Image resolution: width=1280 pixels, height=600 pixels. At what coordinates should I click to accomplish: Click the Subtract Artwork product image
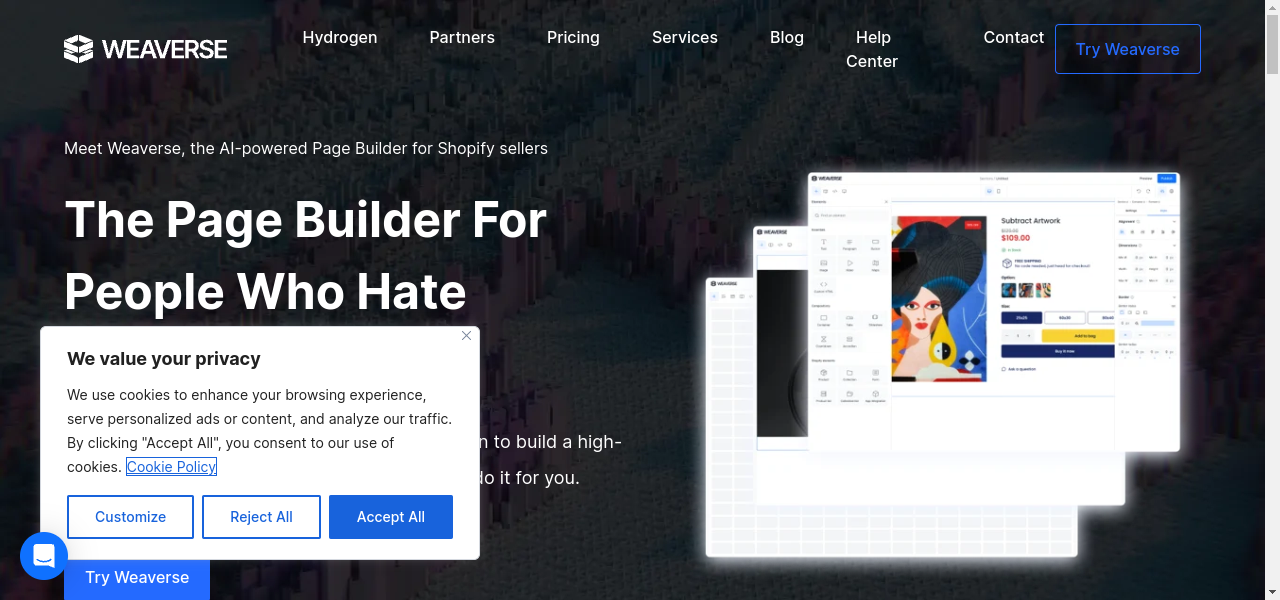(x=939, y=300)
